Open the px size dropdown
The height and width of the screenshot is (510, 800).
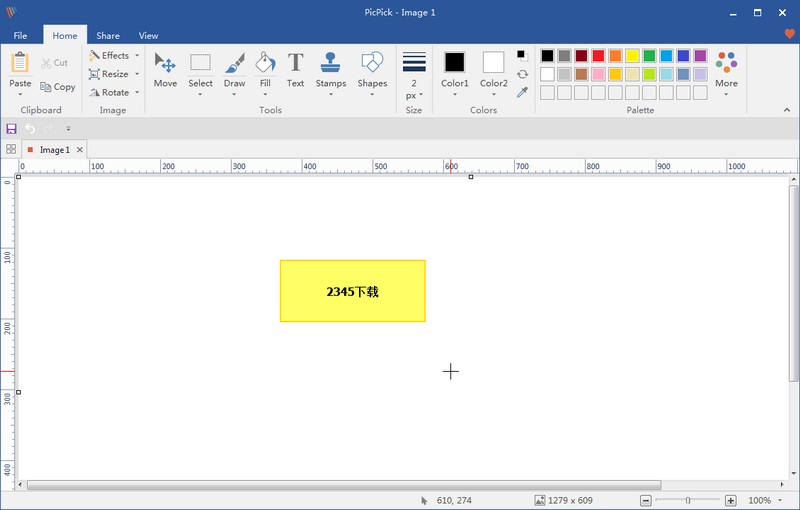pos(414,95)
